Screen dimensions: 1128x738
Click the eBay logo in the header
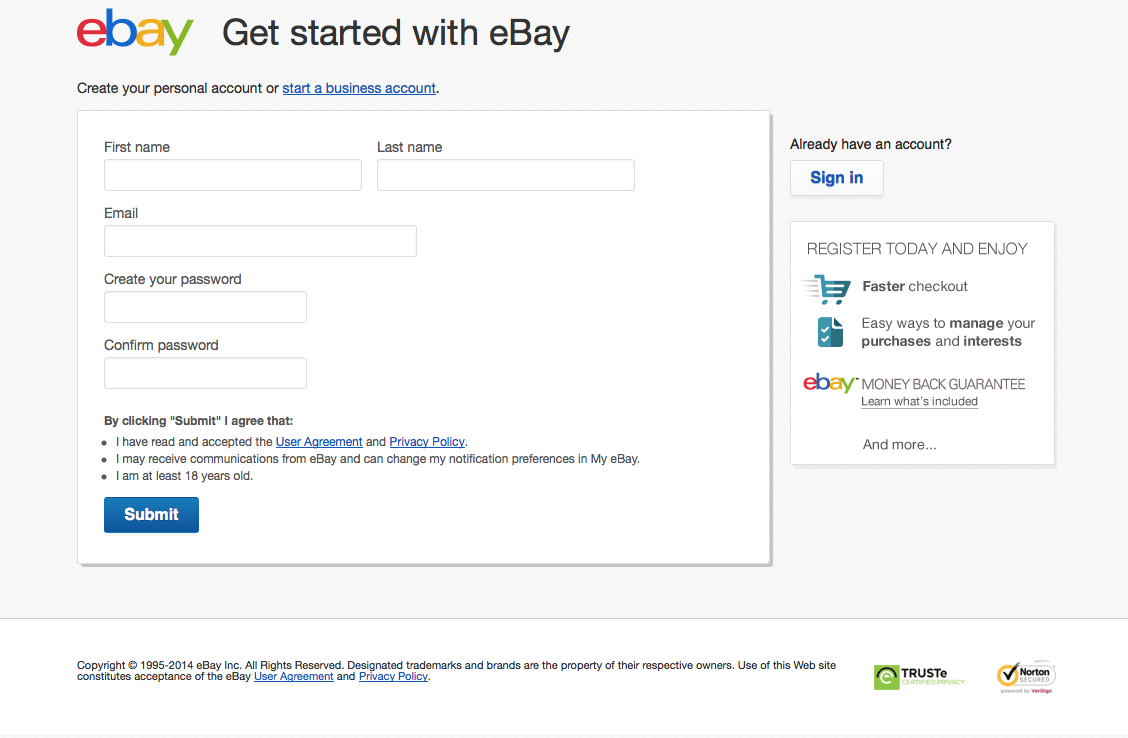tap(135, 32)
